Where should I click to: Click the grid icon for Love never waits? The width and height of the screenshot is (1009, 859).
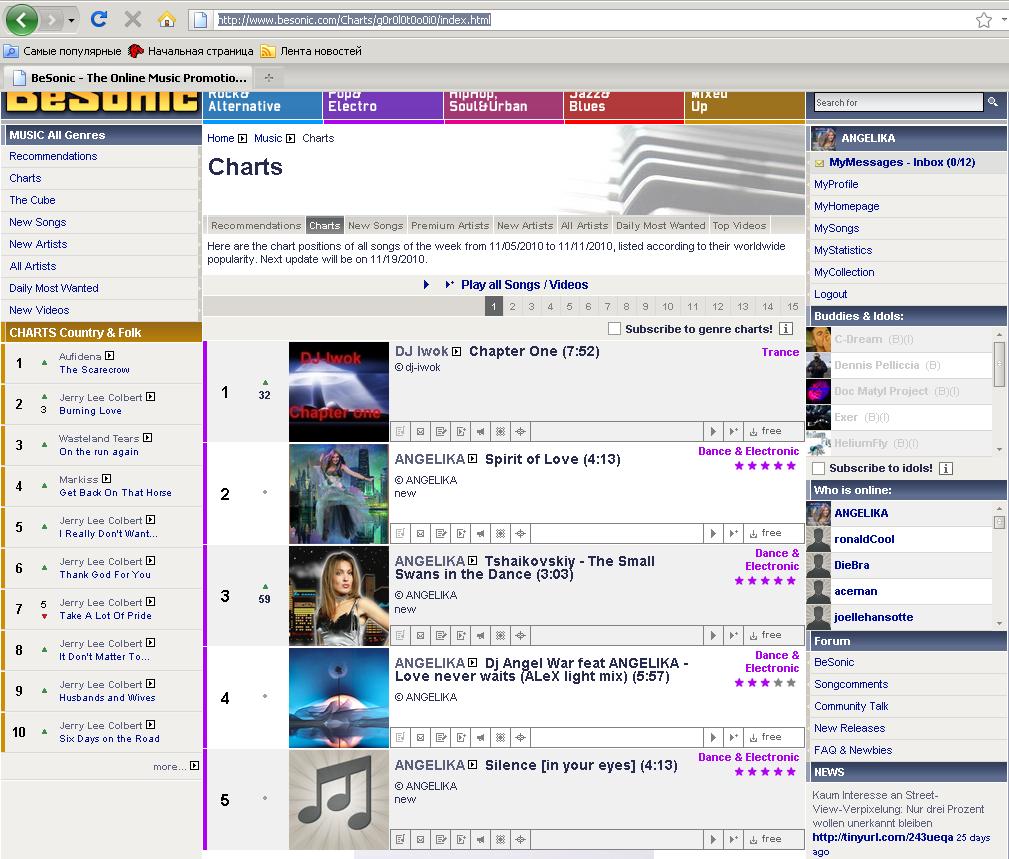pos(500,737)
